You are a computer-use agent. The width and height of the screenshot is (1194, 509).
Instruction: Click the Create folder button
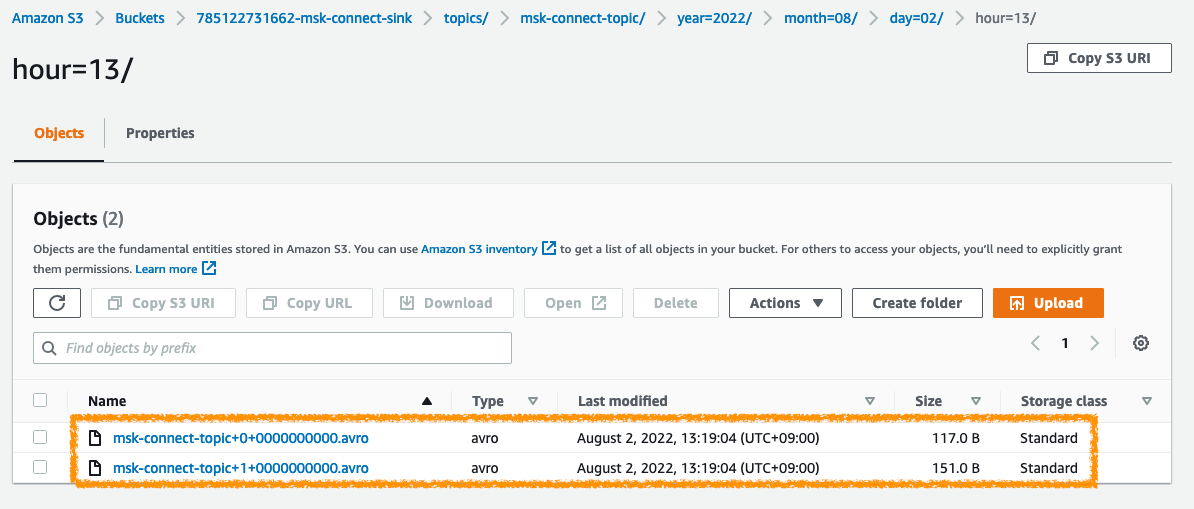coord(917,303)
